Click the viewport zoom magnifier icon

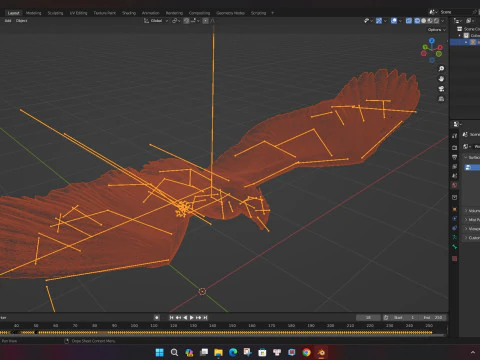point(441,69)
